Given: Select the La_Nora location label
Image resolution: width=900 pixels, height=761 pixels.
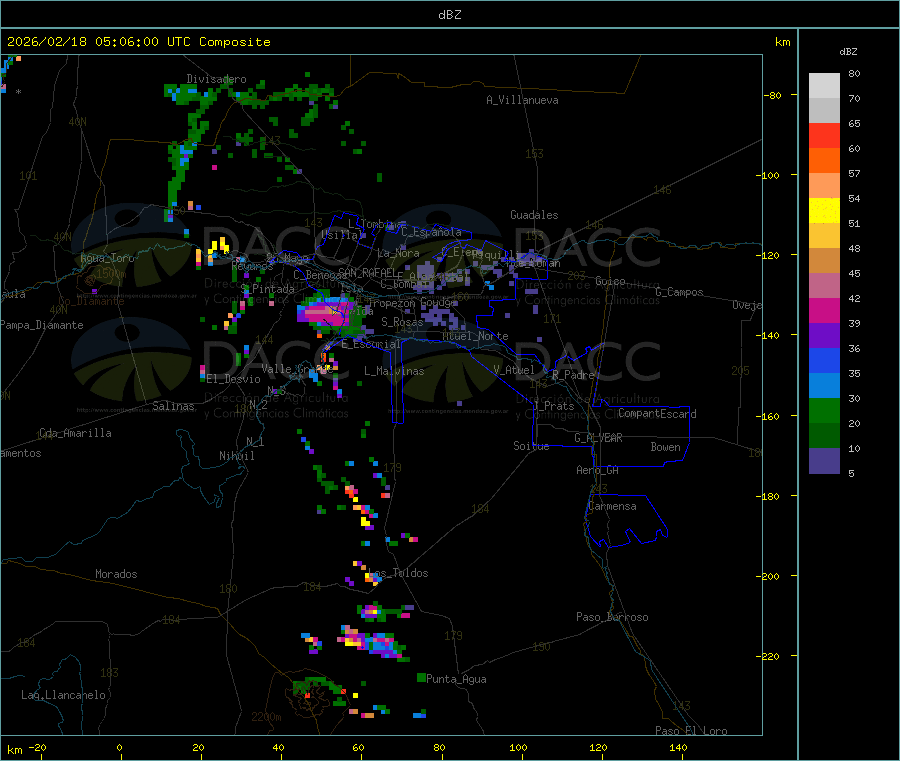Looking at the screenshot, I should [x=398, y=253].
